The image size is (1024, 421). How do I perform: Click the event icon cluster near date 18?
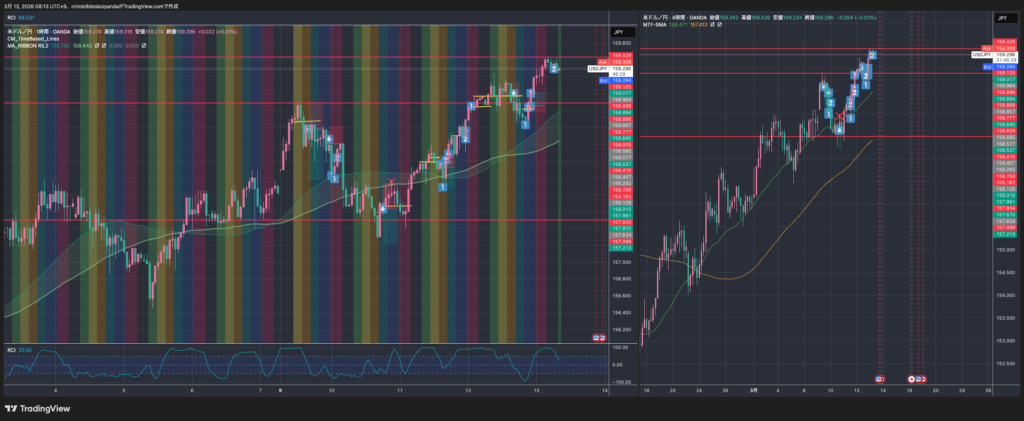click(x=917, y=379)
